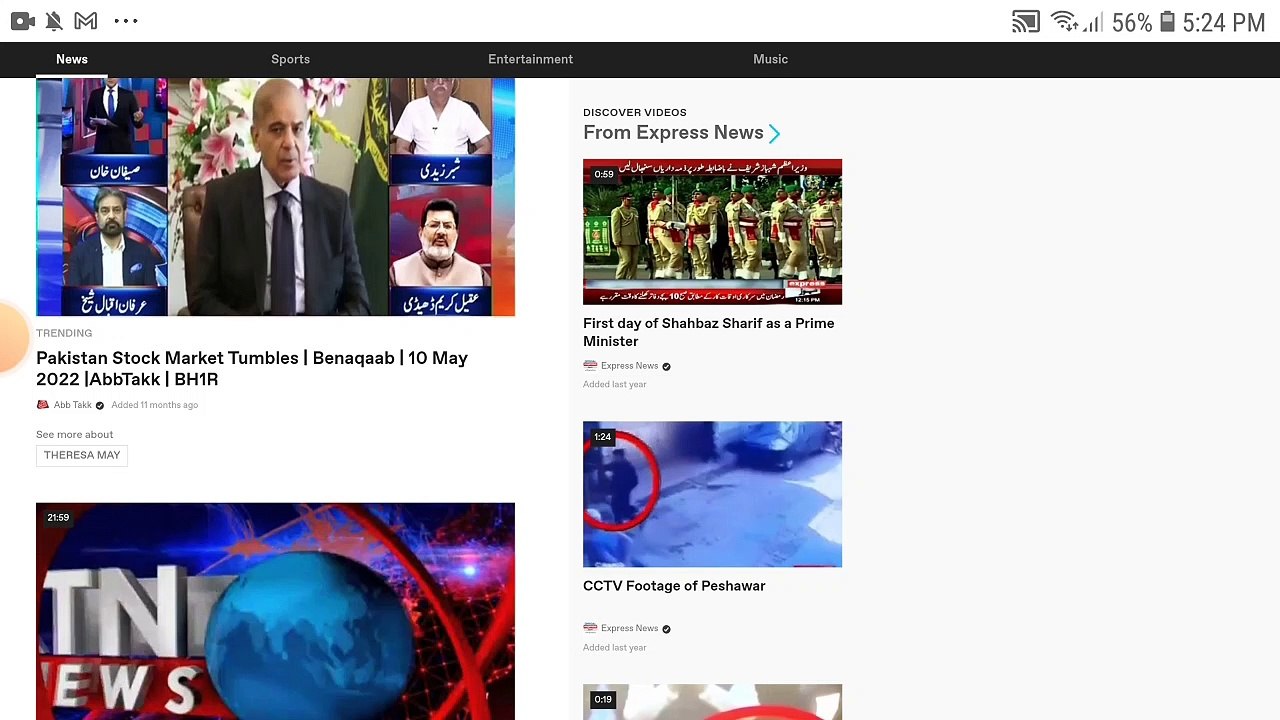Click Express News avatar under CCTV Footage video
1280x720 pixels.
590,628
